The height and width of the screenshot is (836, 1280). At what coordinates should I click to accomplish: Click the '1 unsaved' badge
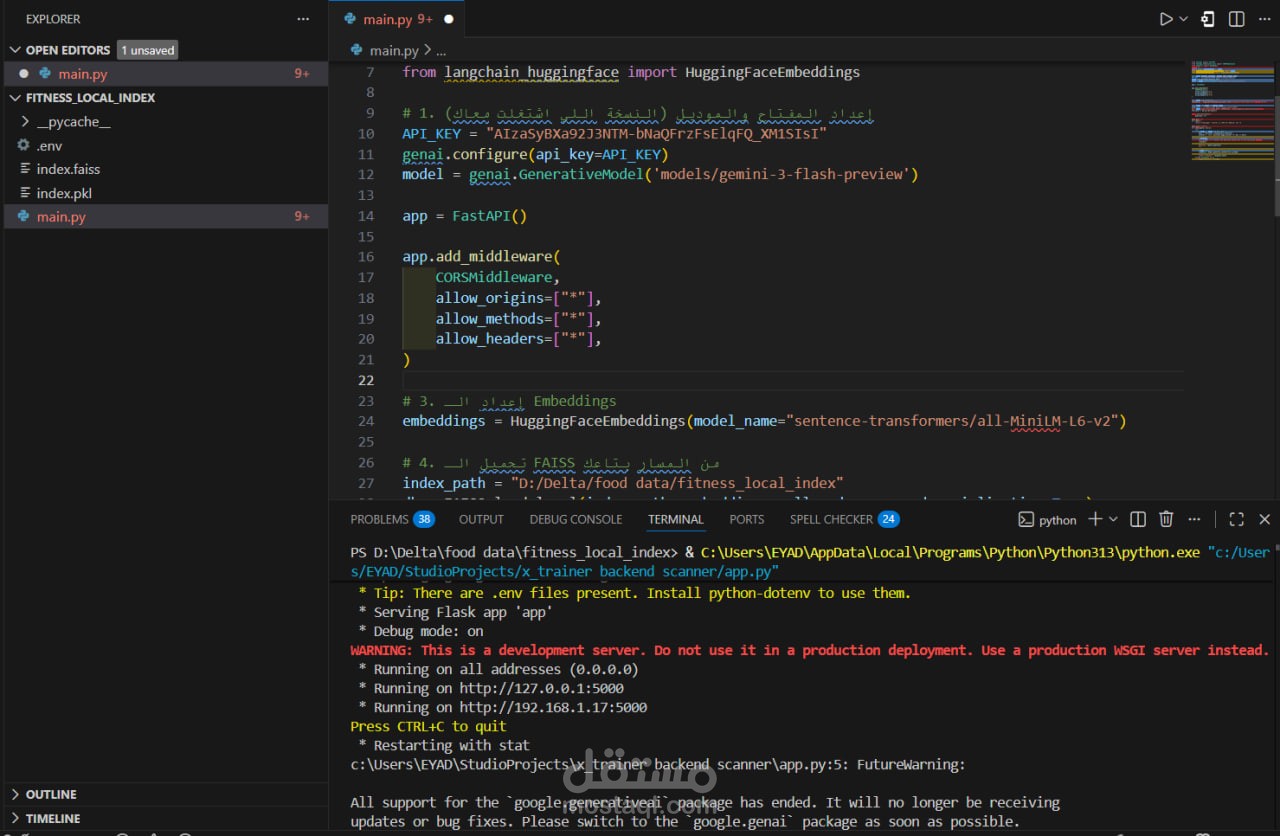[x=148, y=50]
